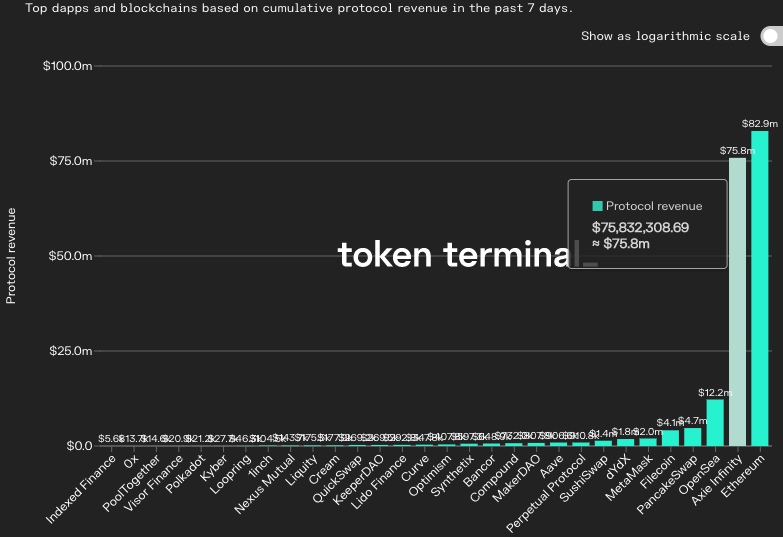Click the Curve x-axis label
Screen dimensions: 783x537
413,468
